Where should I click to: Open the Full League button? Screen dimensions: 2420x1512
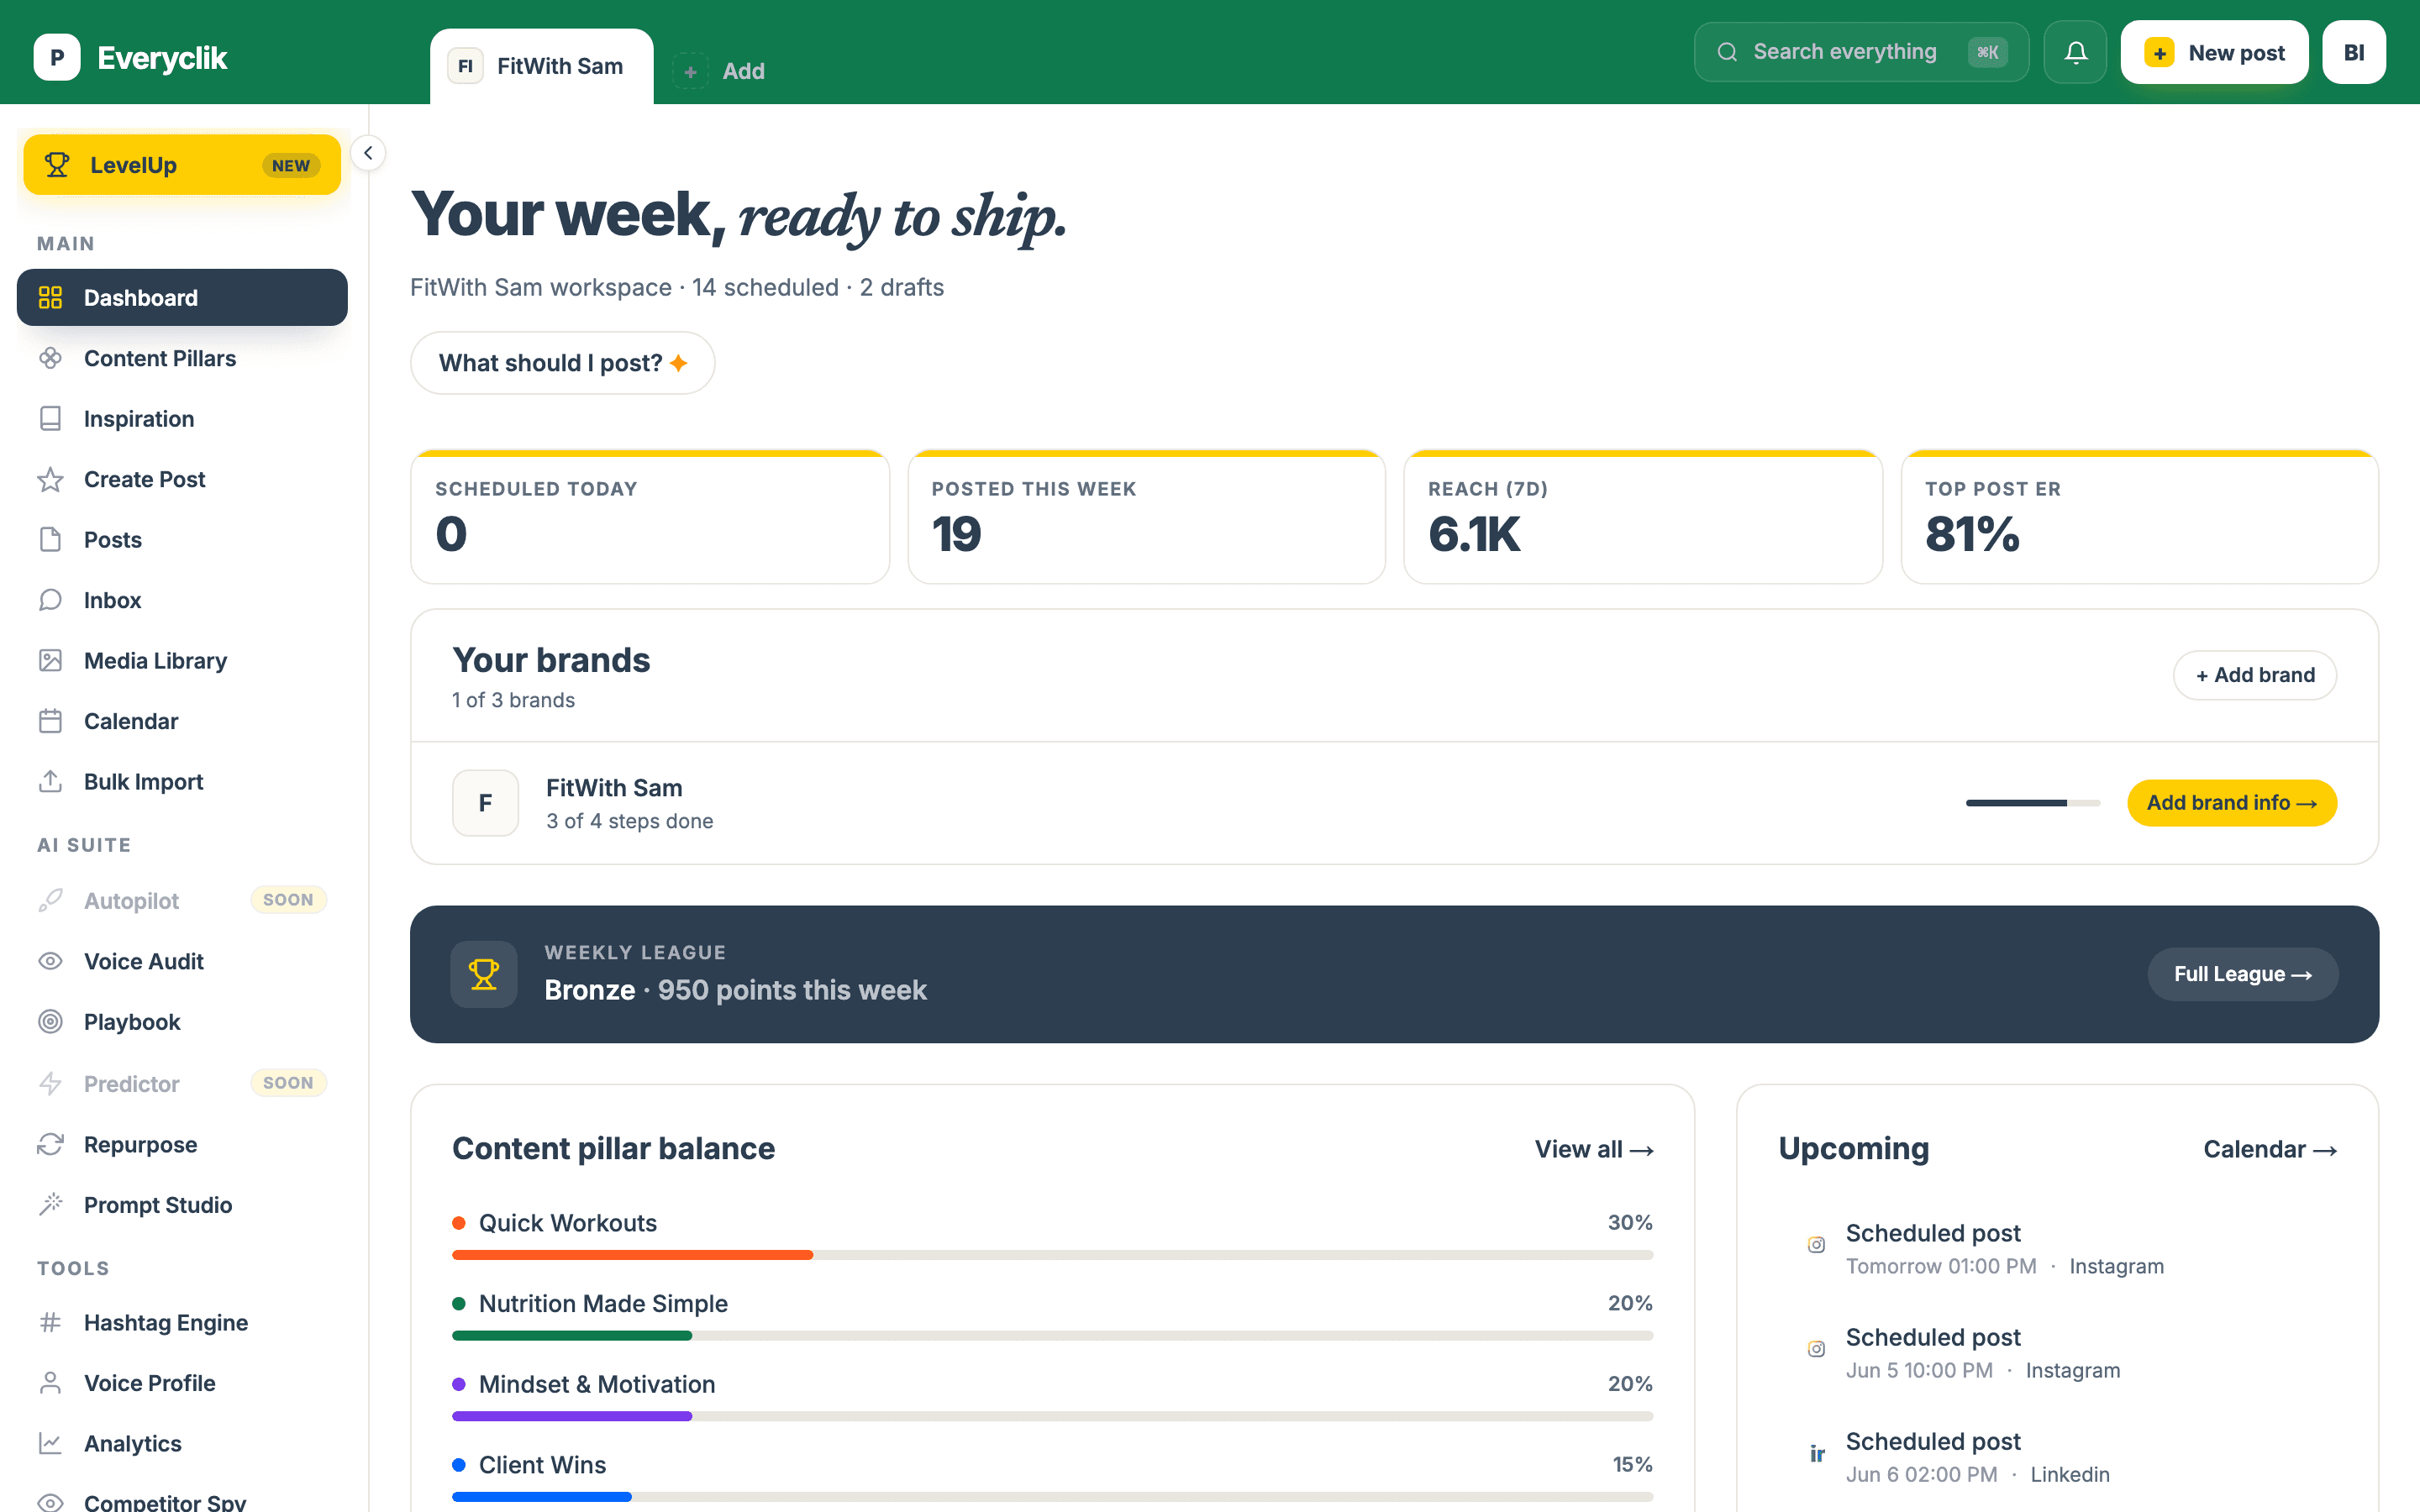(2242, 974)
